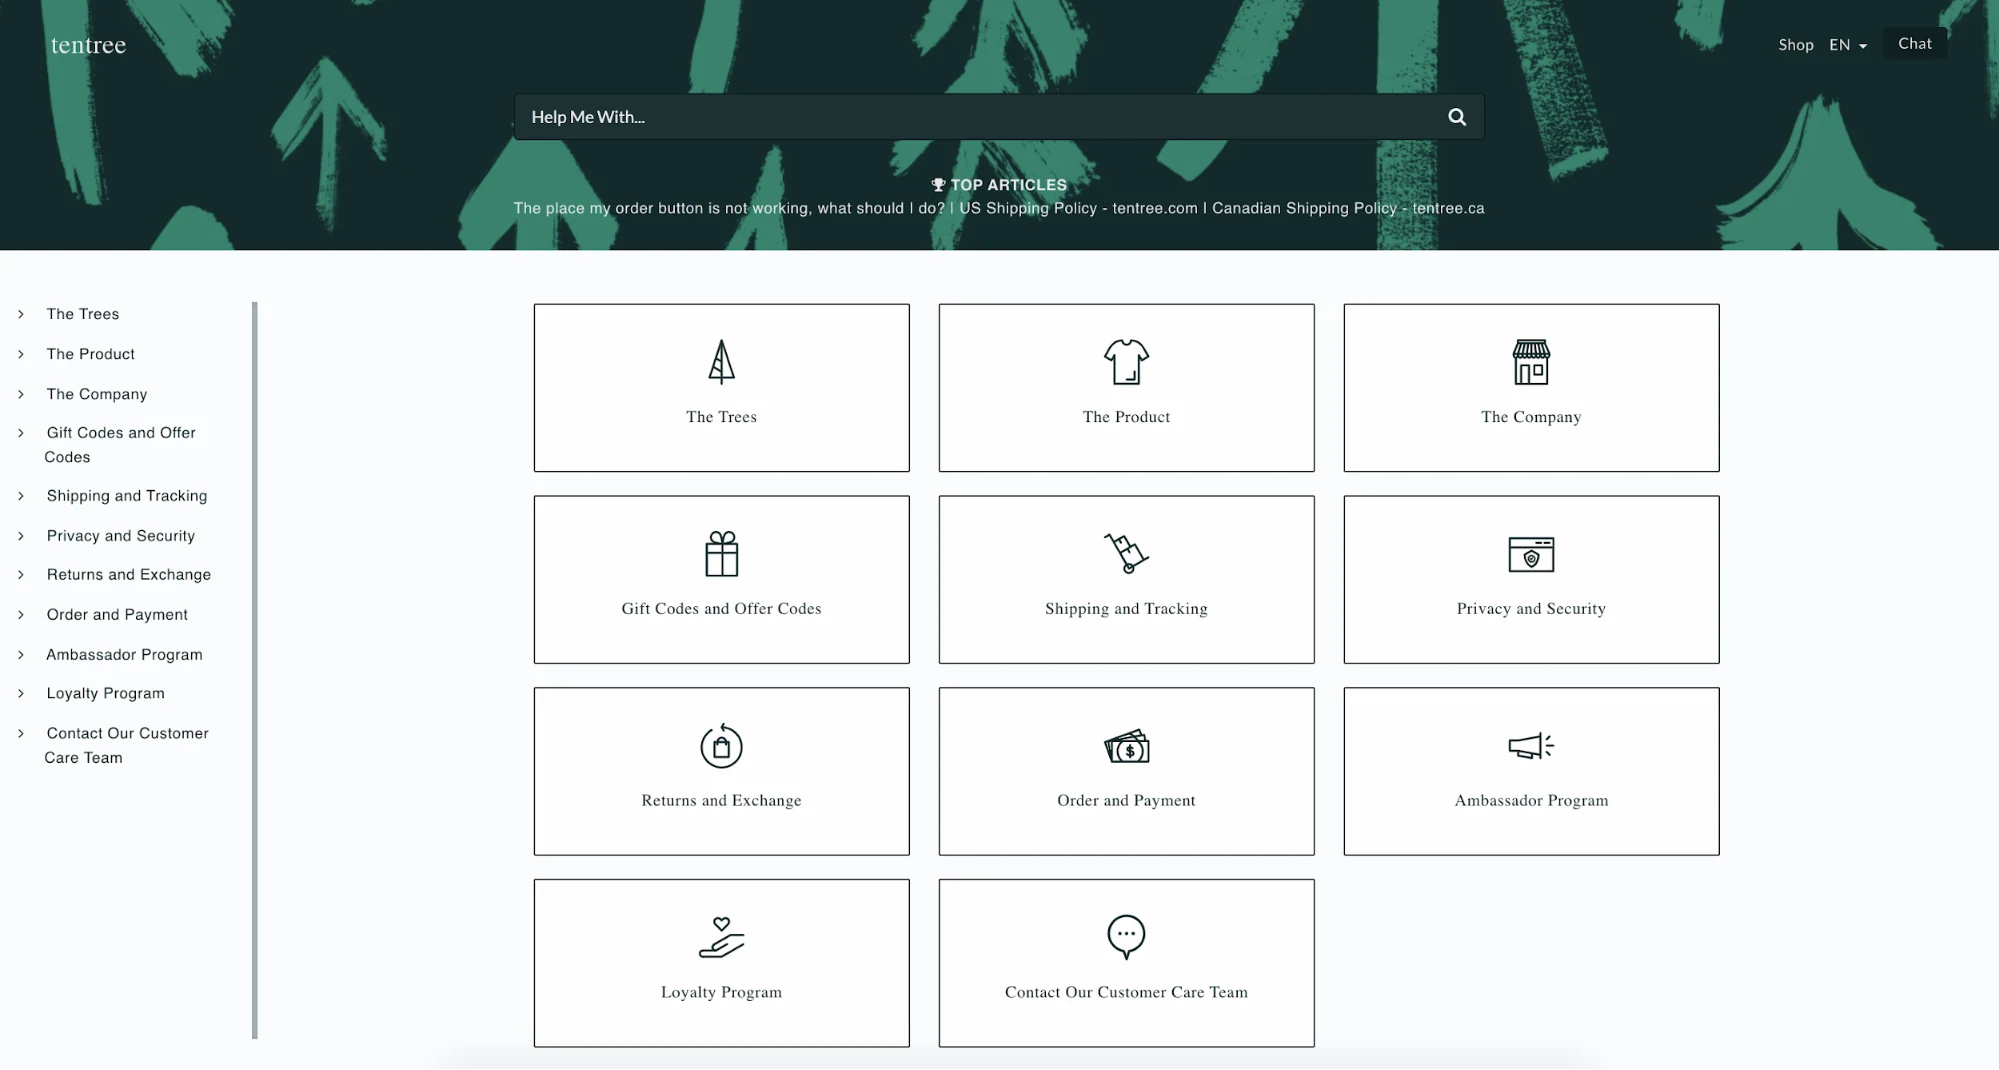The width and height of the screenshot is (1999, 1070).
Task: Click Ambassador Program card title
Action: [x=1531, y=801]
